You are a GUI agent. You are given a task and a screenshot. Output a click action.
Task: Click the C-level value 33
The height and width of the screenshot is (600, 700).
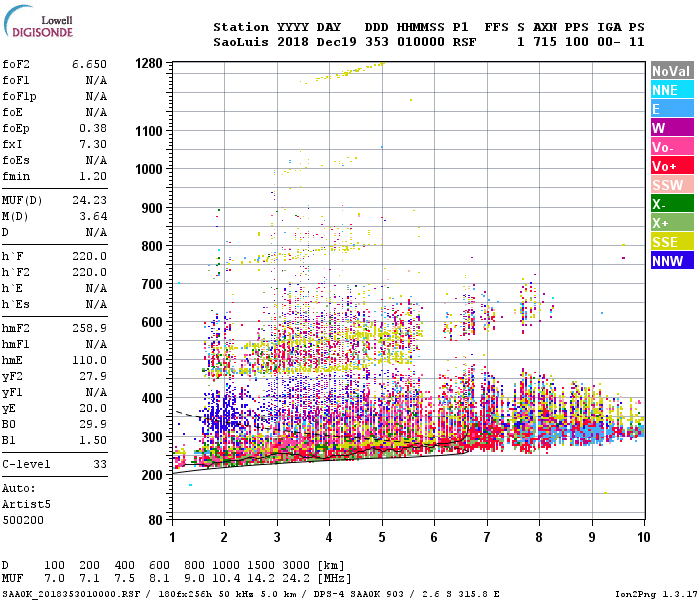100,464
